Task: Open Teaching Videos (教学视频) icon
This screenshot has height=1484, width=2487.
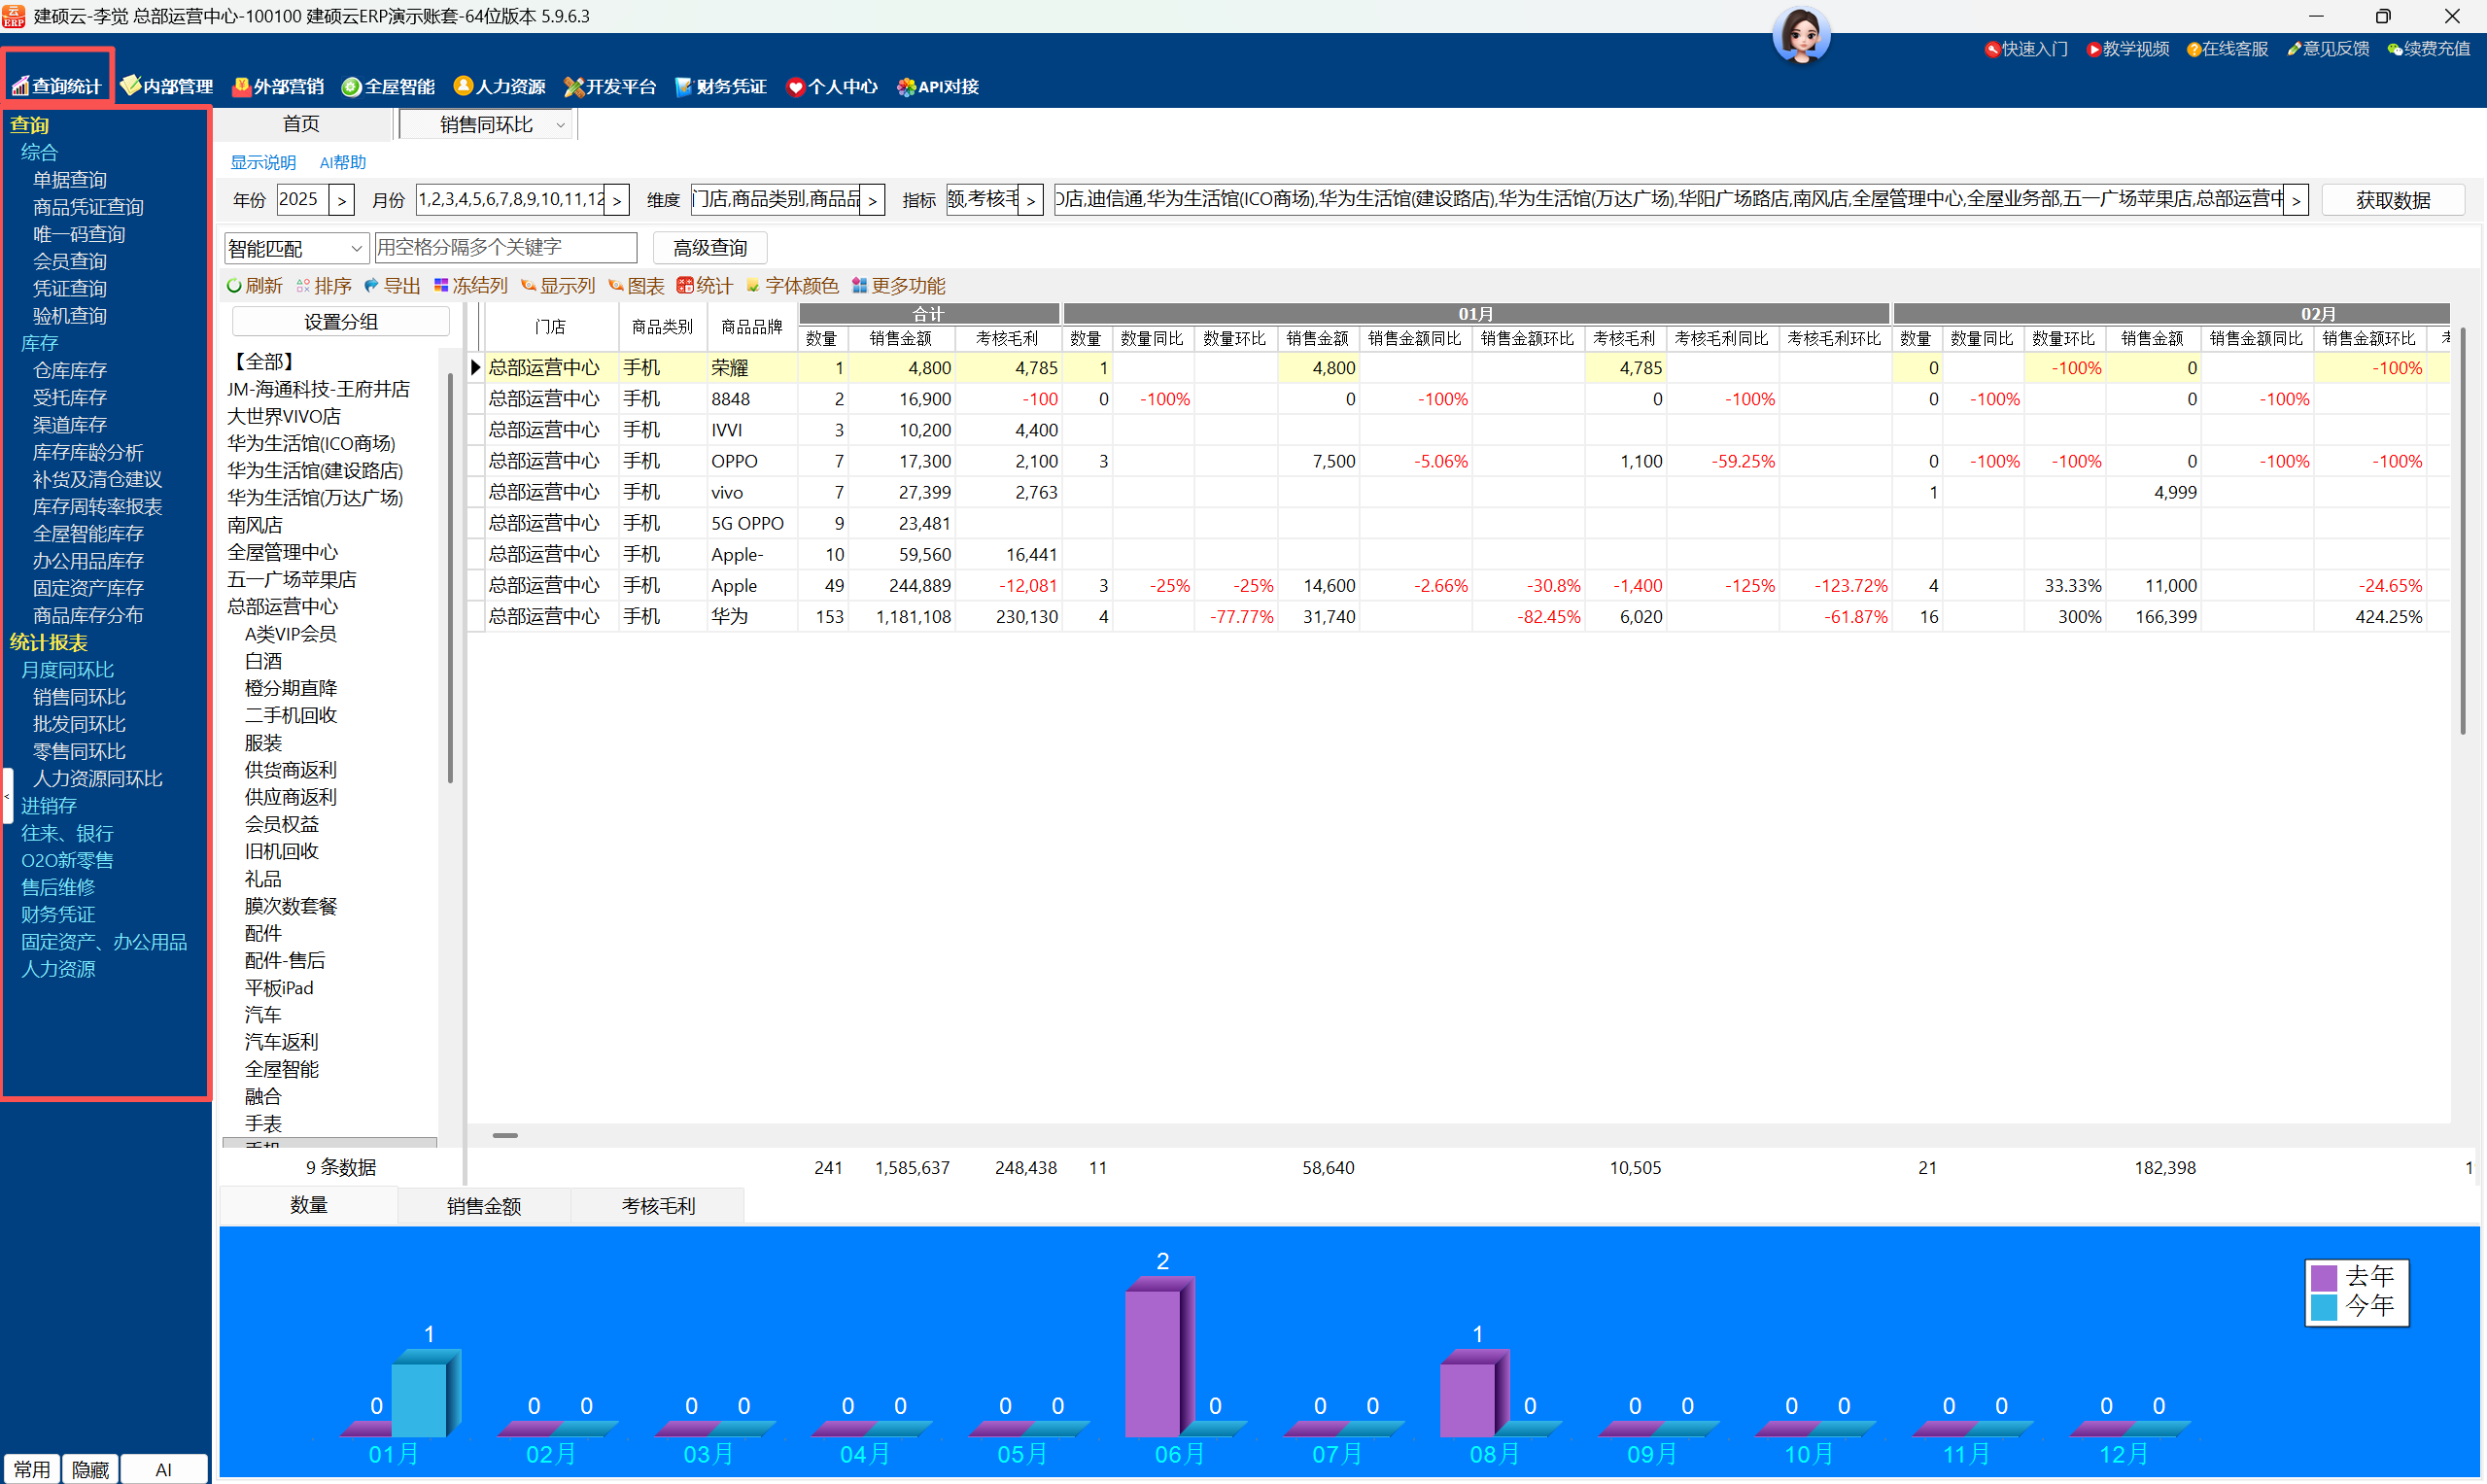Action: click(x=2093, y=49)
